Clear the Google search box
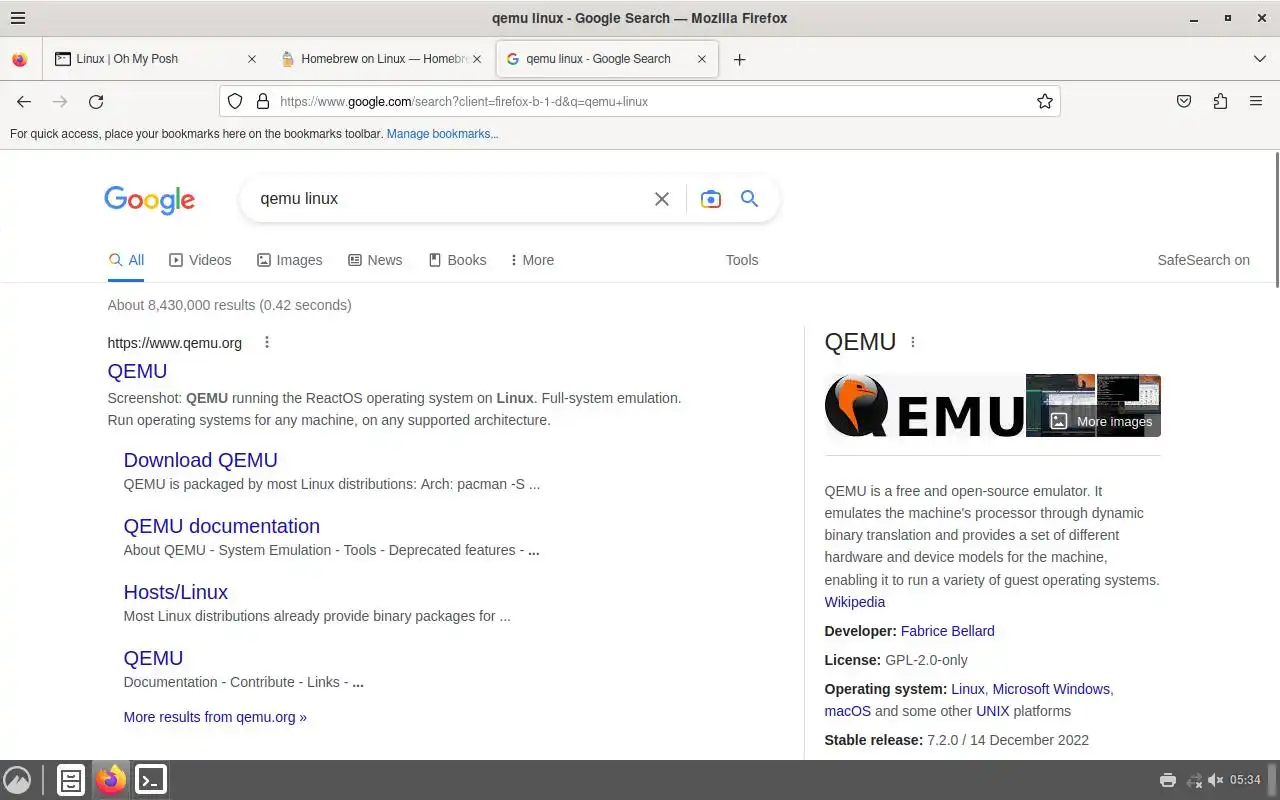The width and height of the screenshot is (1280, 800). (662, 199)
